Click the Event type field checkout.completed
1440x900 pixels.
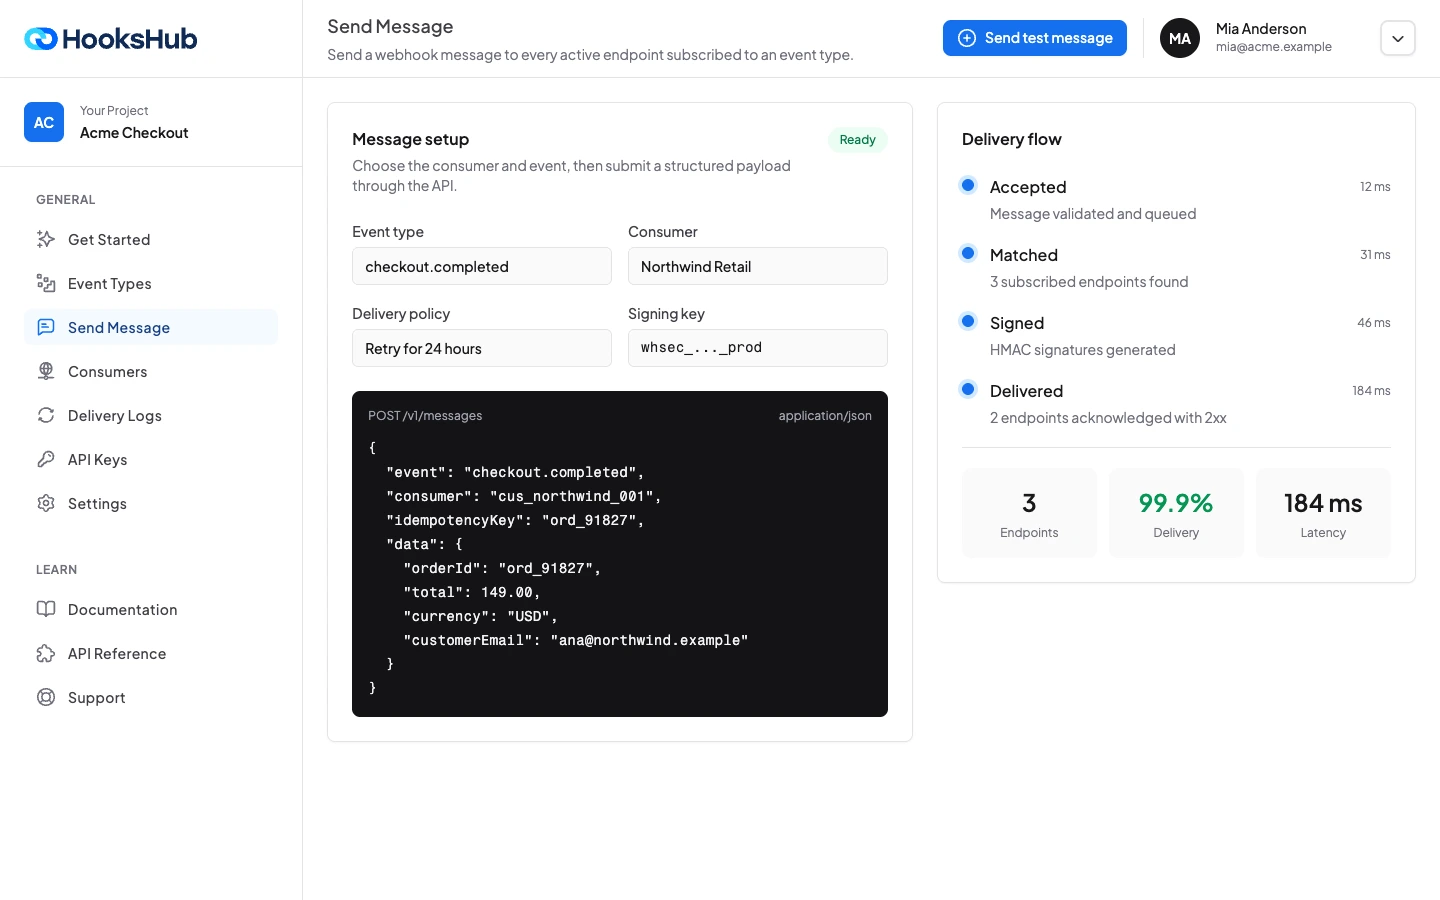[482, 266]
